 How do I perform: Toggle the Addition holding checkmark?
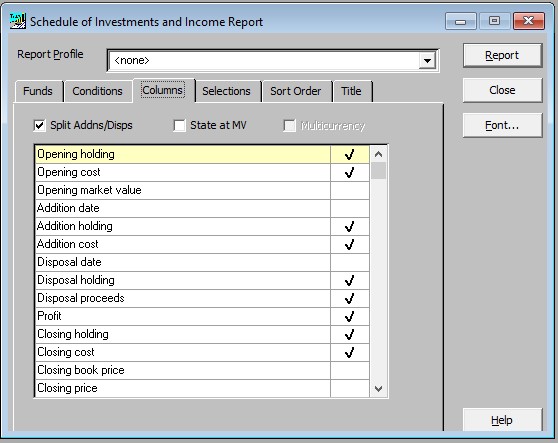(350, 226)
